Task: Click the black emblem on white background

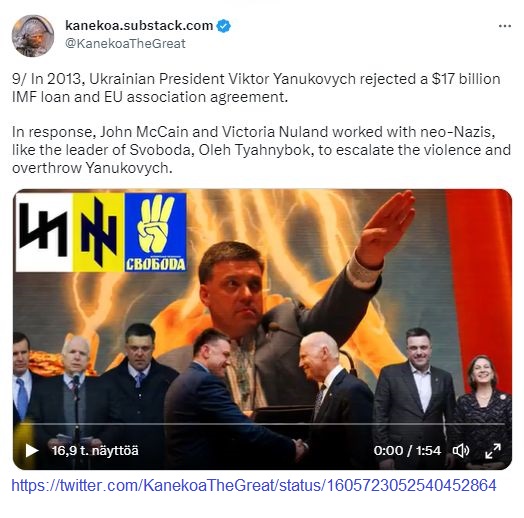Action: (x=44, y=233)
